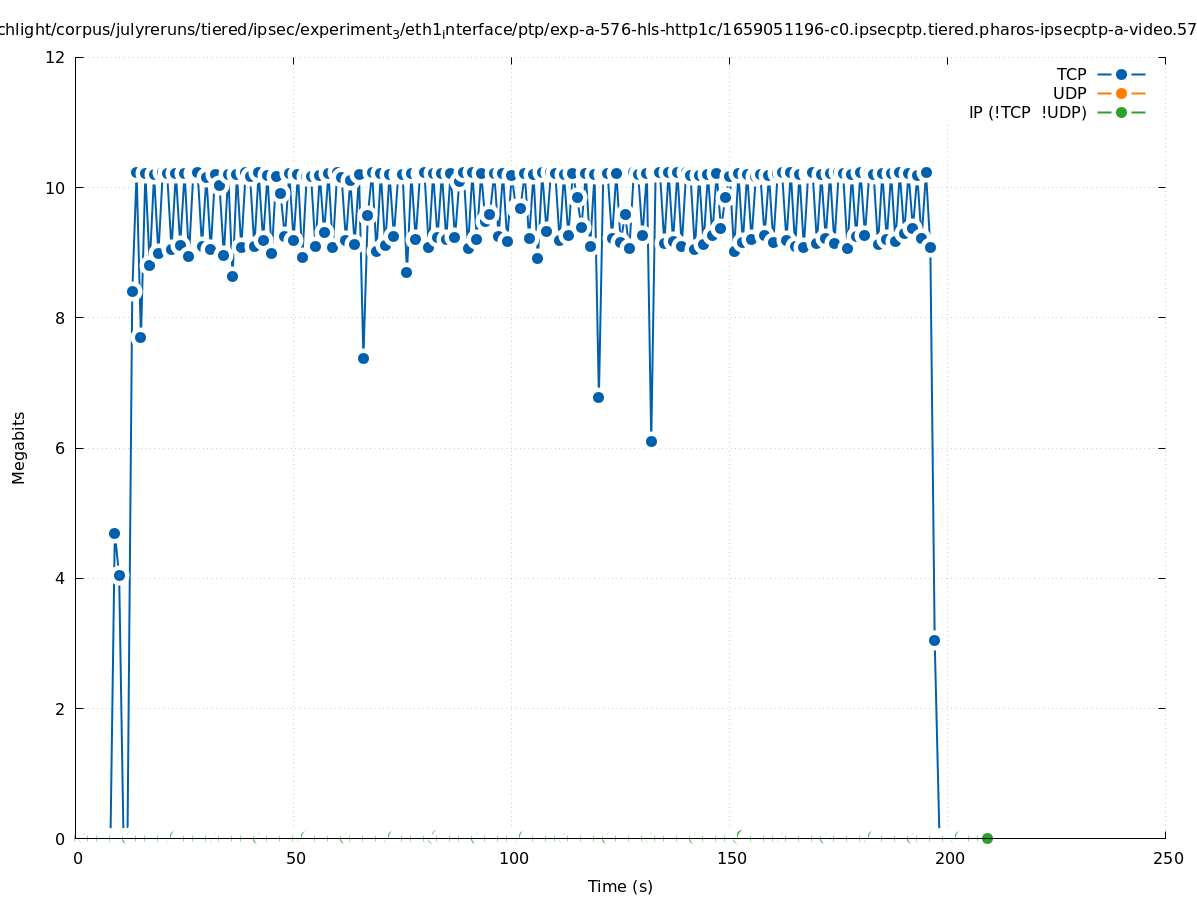Click the blue TCP legend marker
Image resolution: width=1197 pixels, height=900 pixels.
click(x=1121, y=74)
